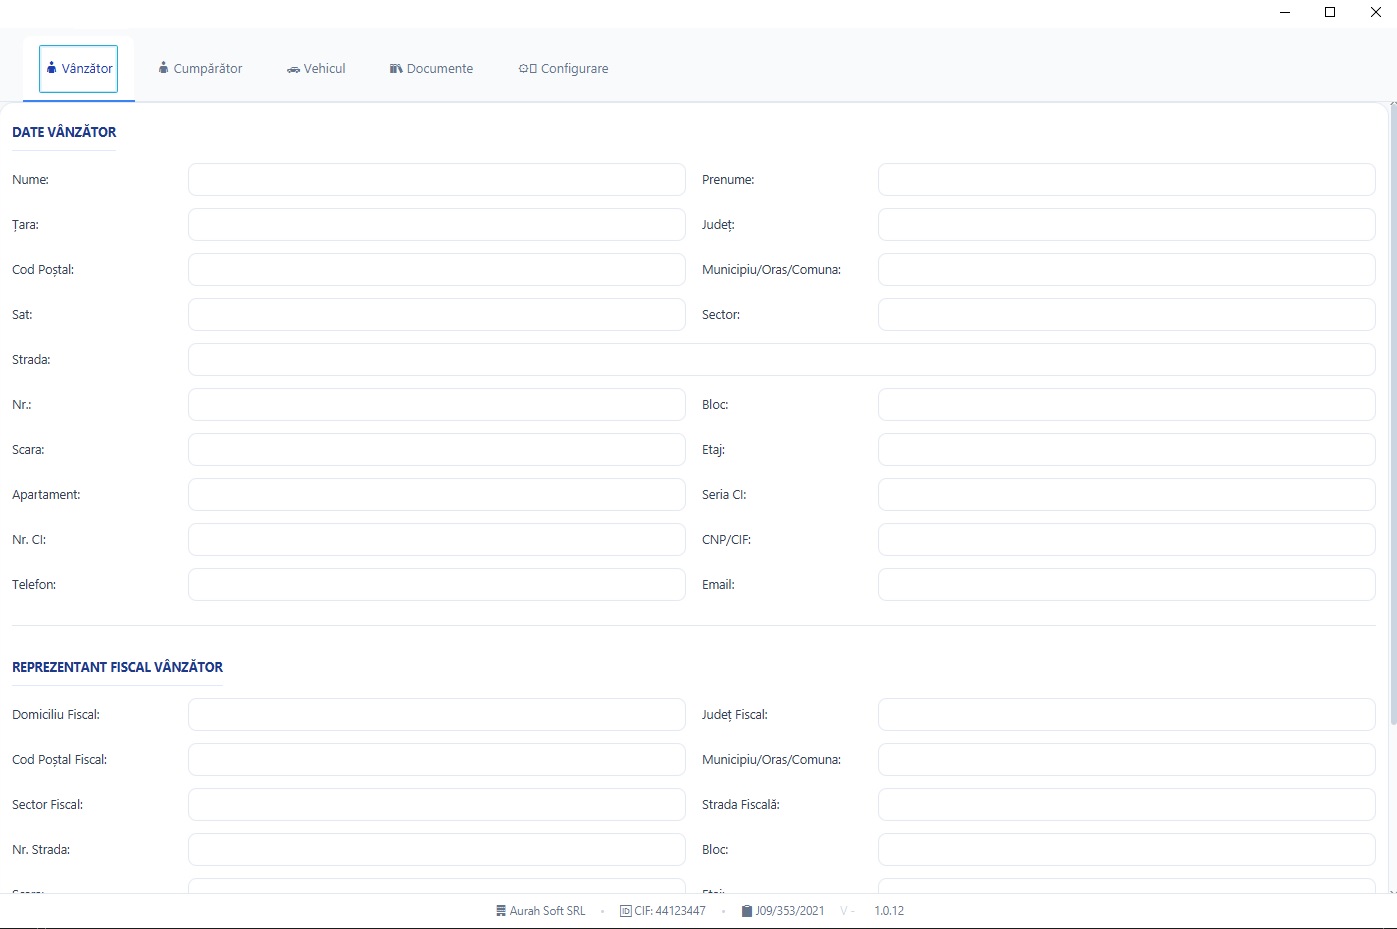Image resolution: width=1397 pixels, height=929 pixels.
Task: Focus the Sector Fiscal field
Action: coord(437,805)
